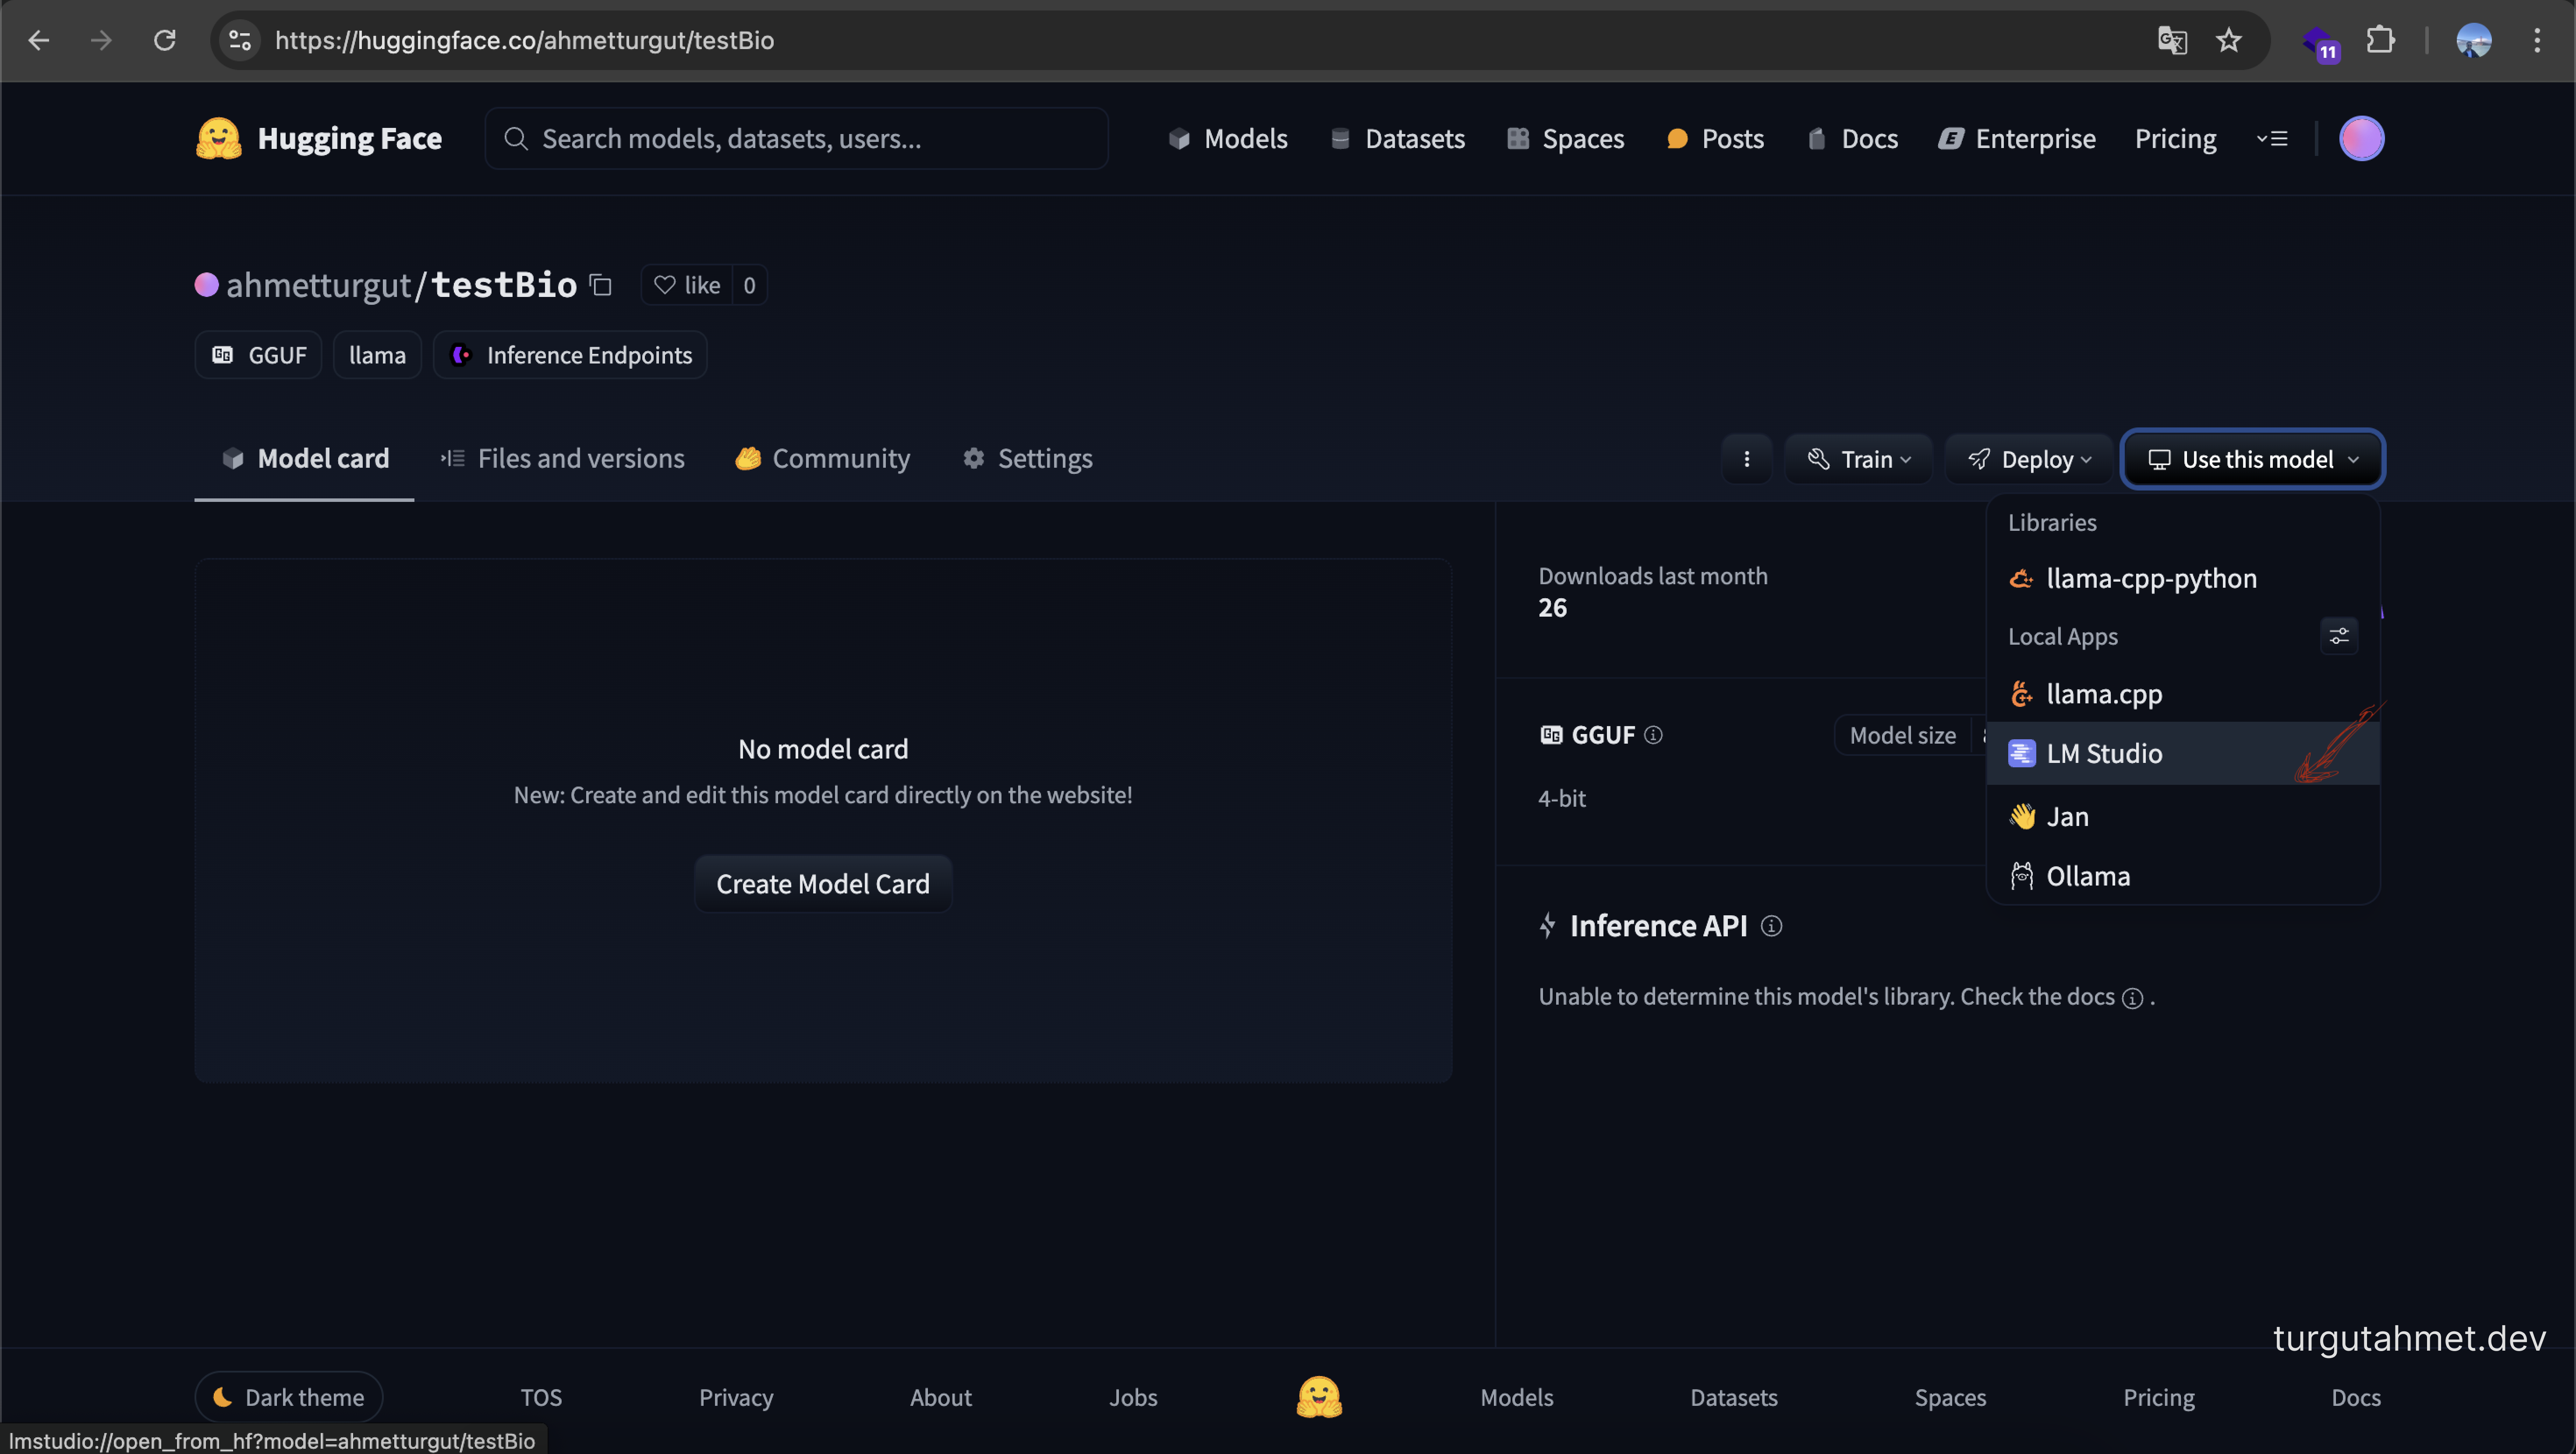Like the testBio model
Image resolution: width=2576 pixels, height=1454 pixels.
[687, 285]
